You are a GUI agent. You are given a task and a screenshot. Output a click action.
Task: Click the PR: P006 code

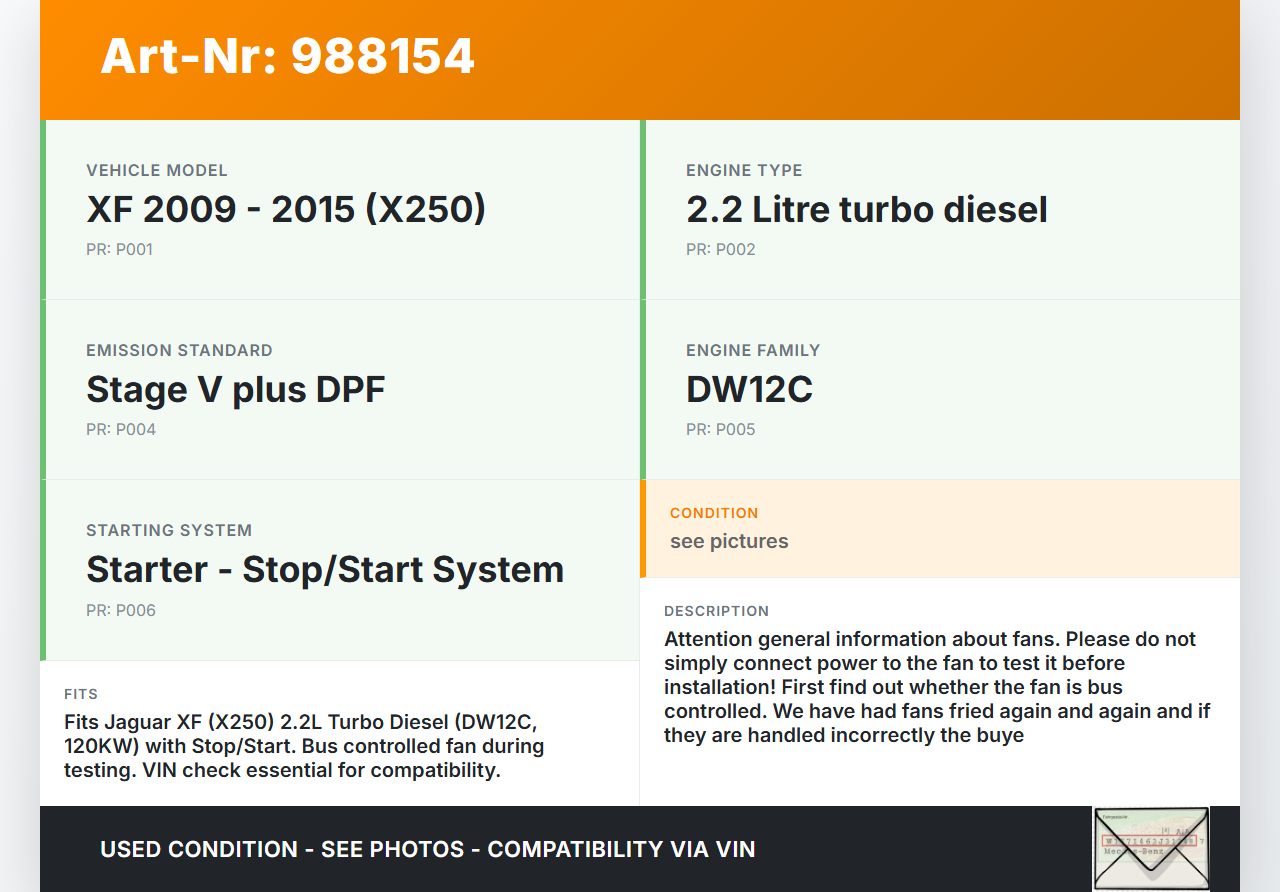click(121, 610)
